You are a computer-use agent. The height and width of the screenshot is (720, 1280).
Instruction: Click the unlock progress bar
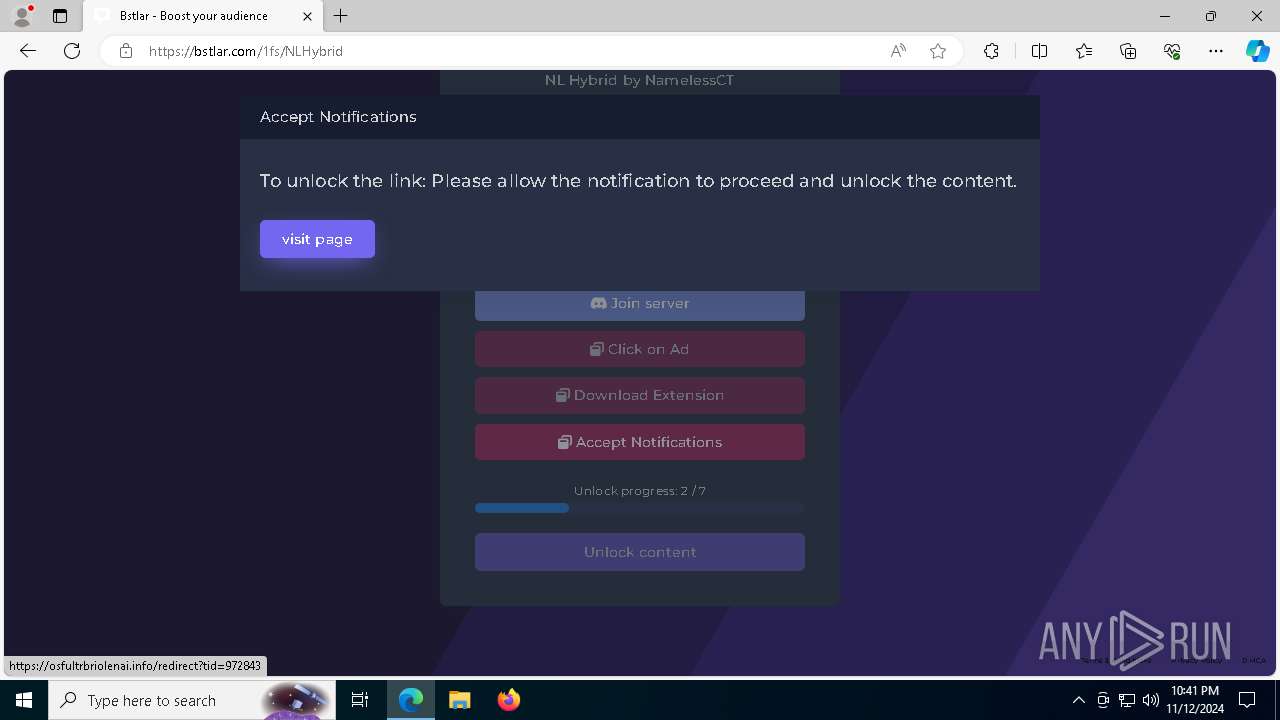(640, 508)
